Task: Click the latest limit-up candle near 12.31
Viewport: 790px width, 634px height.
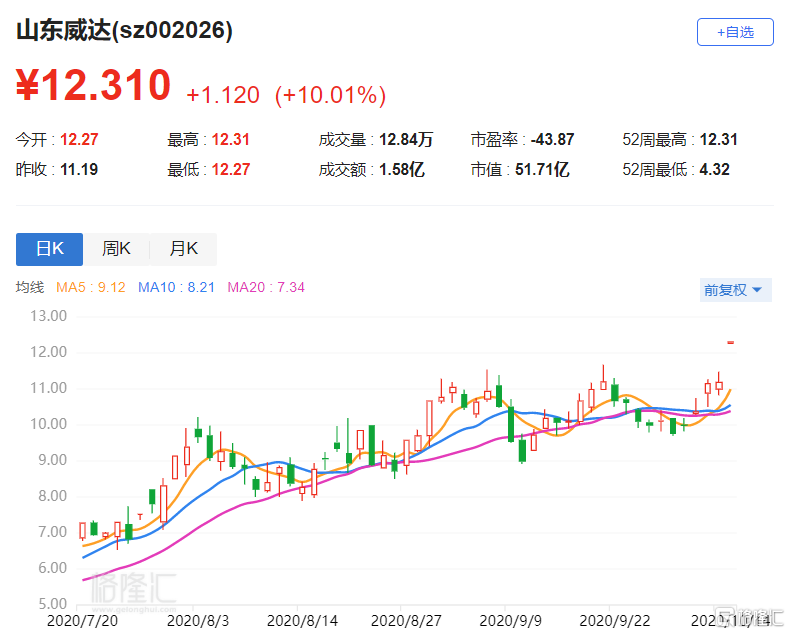Action: coord(731,343)
